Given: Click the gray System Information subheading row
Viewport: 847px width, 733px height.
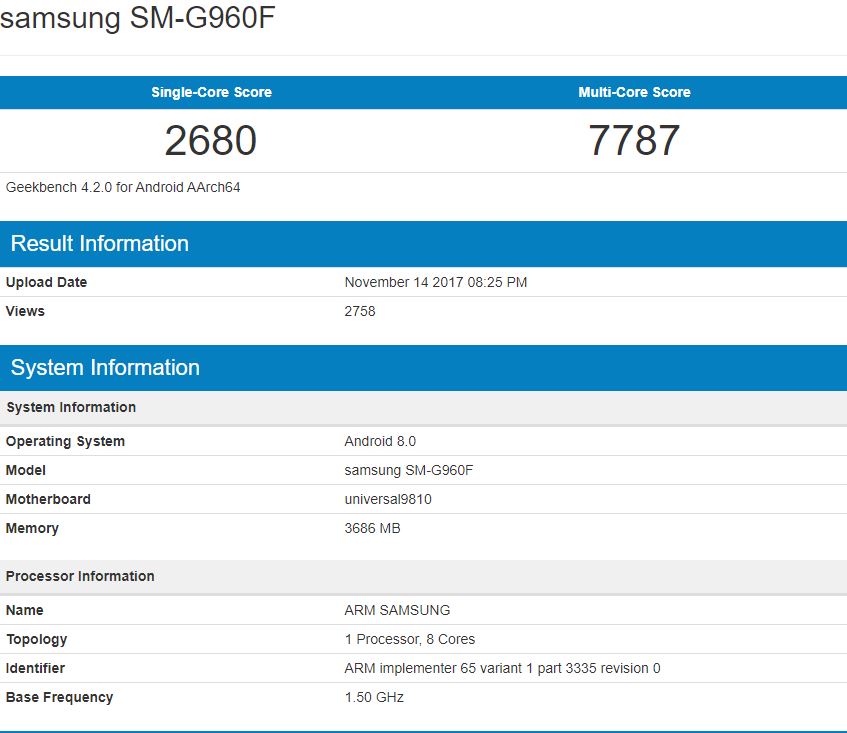Looking at the screenshot, I should tap(71, 407).
